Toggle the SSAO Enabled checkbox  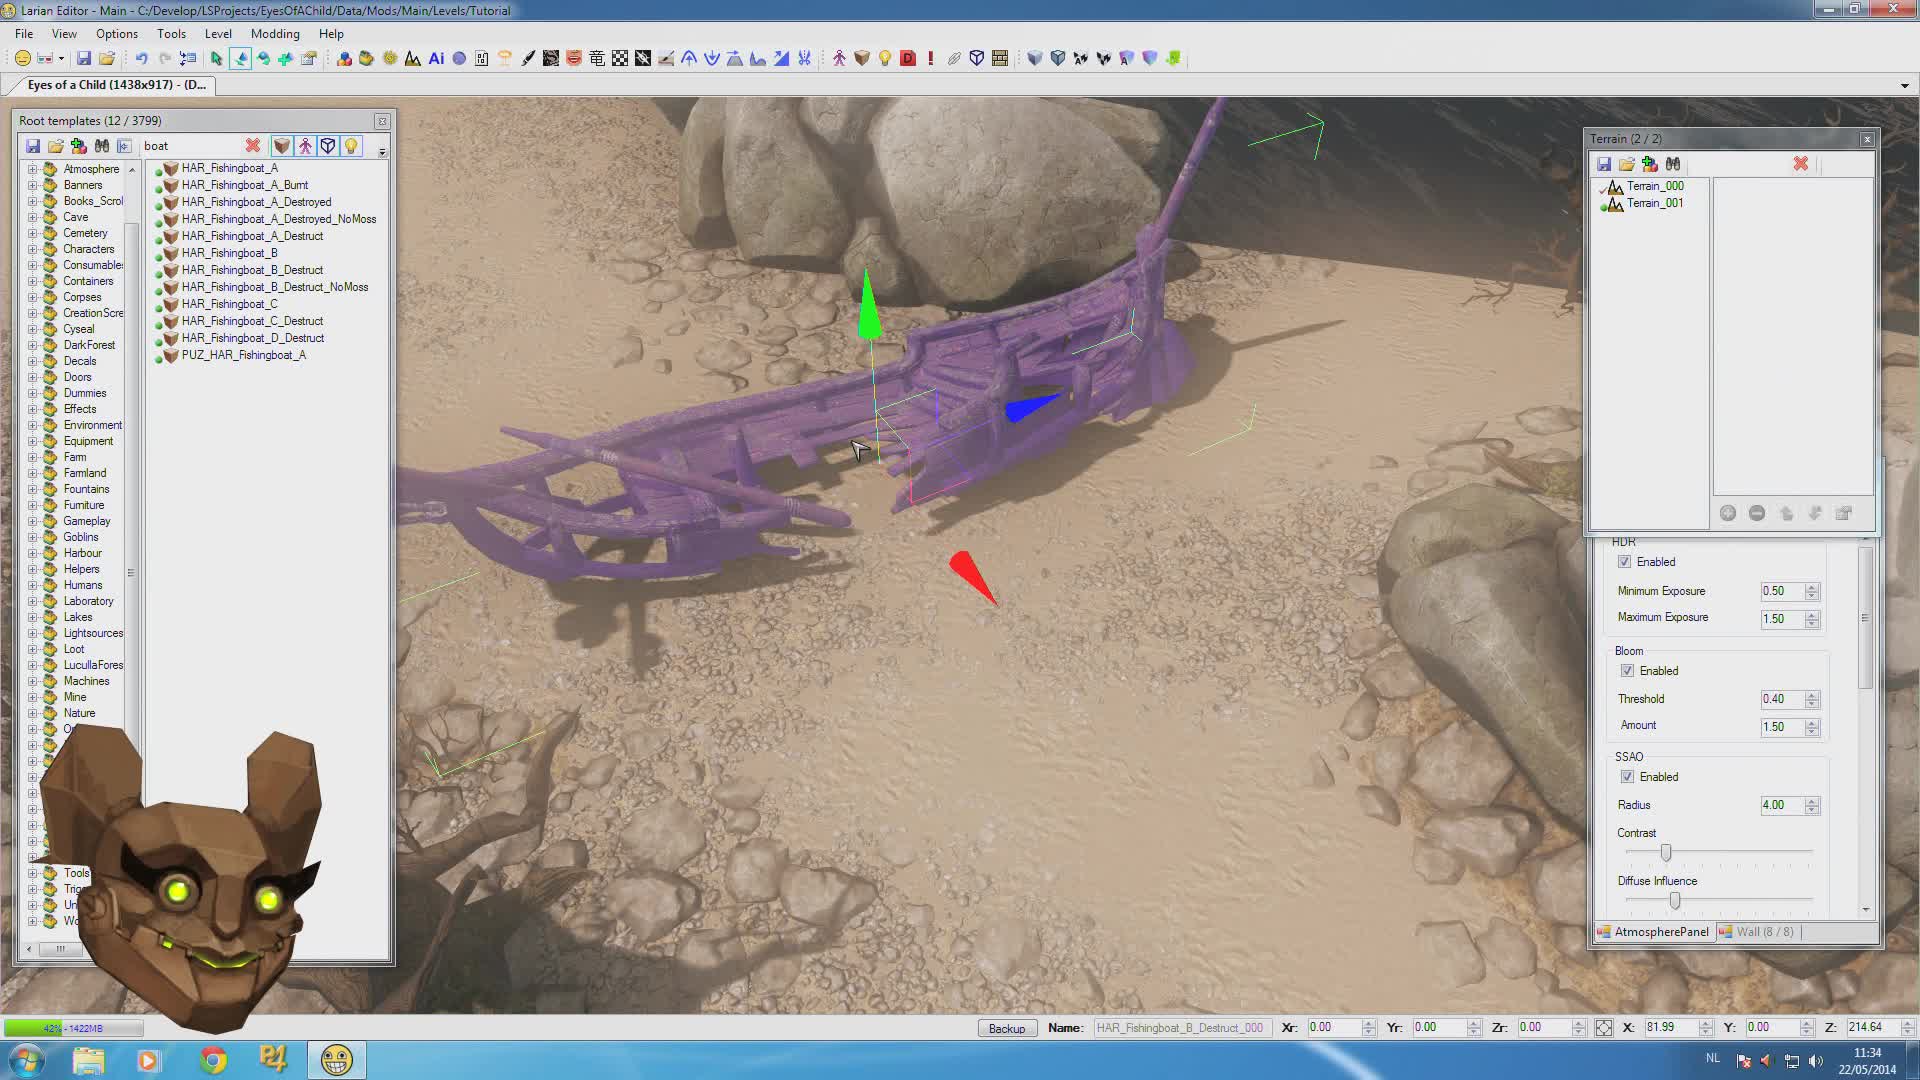(1627, 777)
